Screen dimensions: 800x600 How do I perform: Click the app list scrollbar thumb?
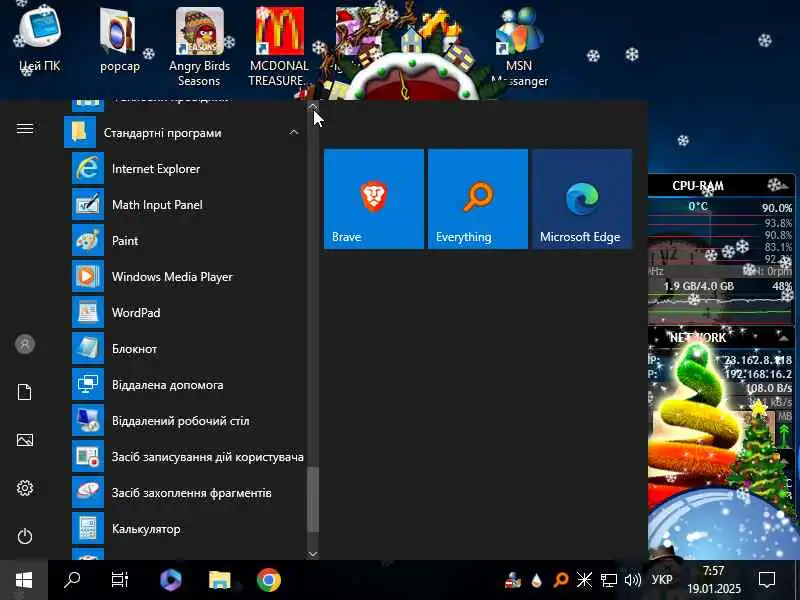coord(313,499)
